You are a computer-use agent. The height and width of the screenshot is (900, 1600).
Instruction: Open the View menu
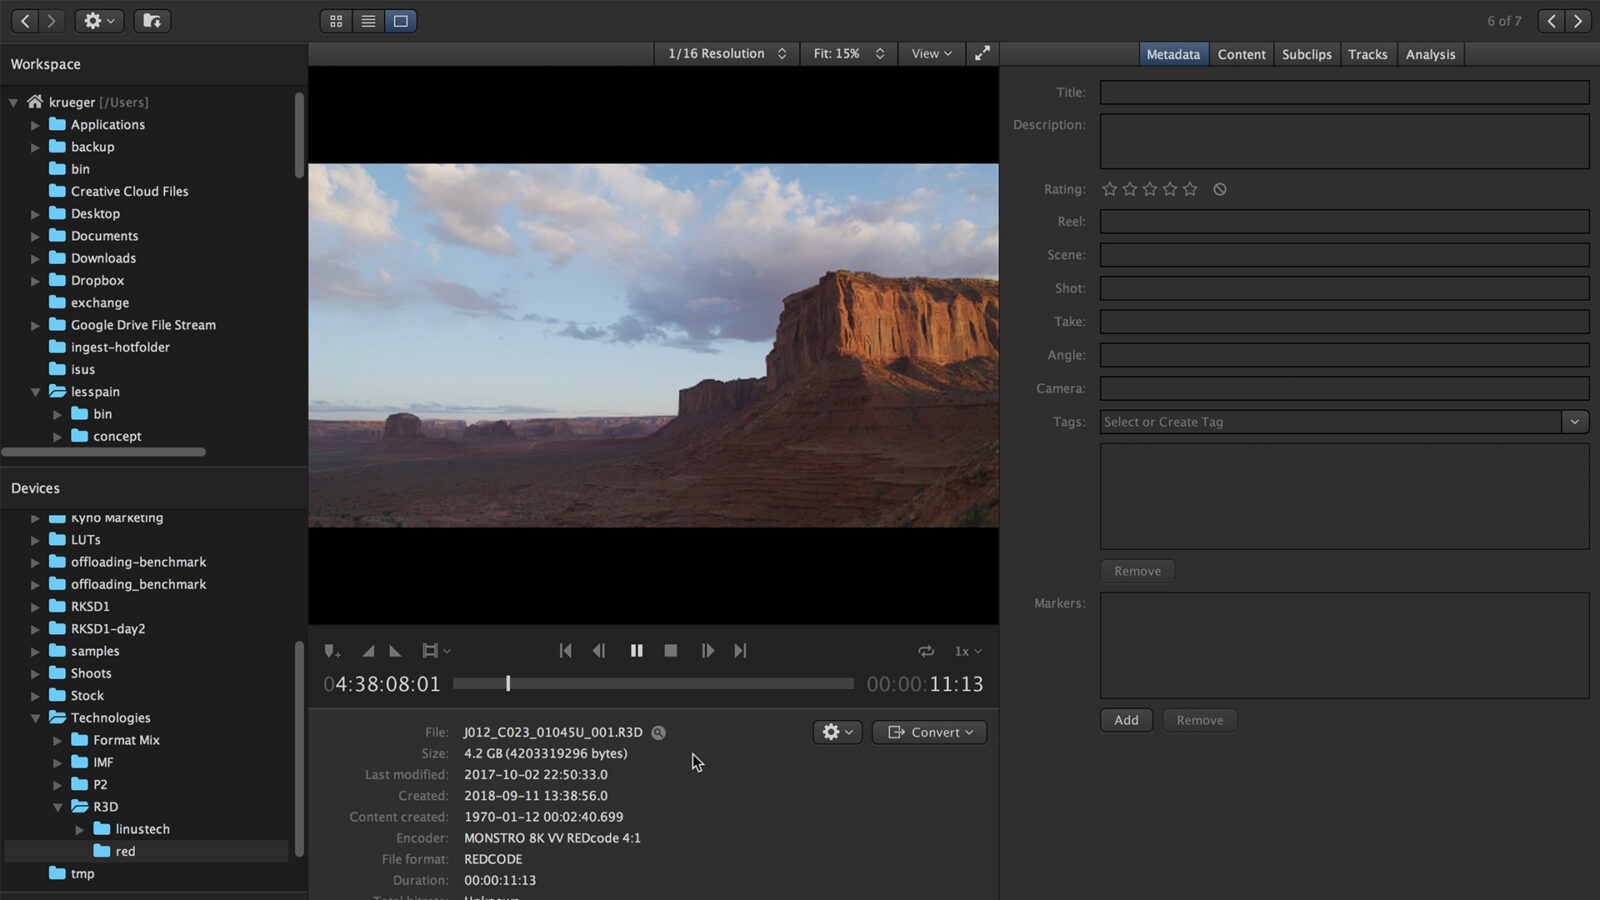pos(931,54)
